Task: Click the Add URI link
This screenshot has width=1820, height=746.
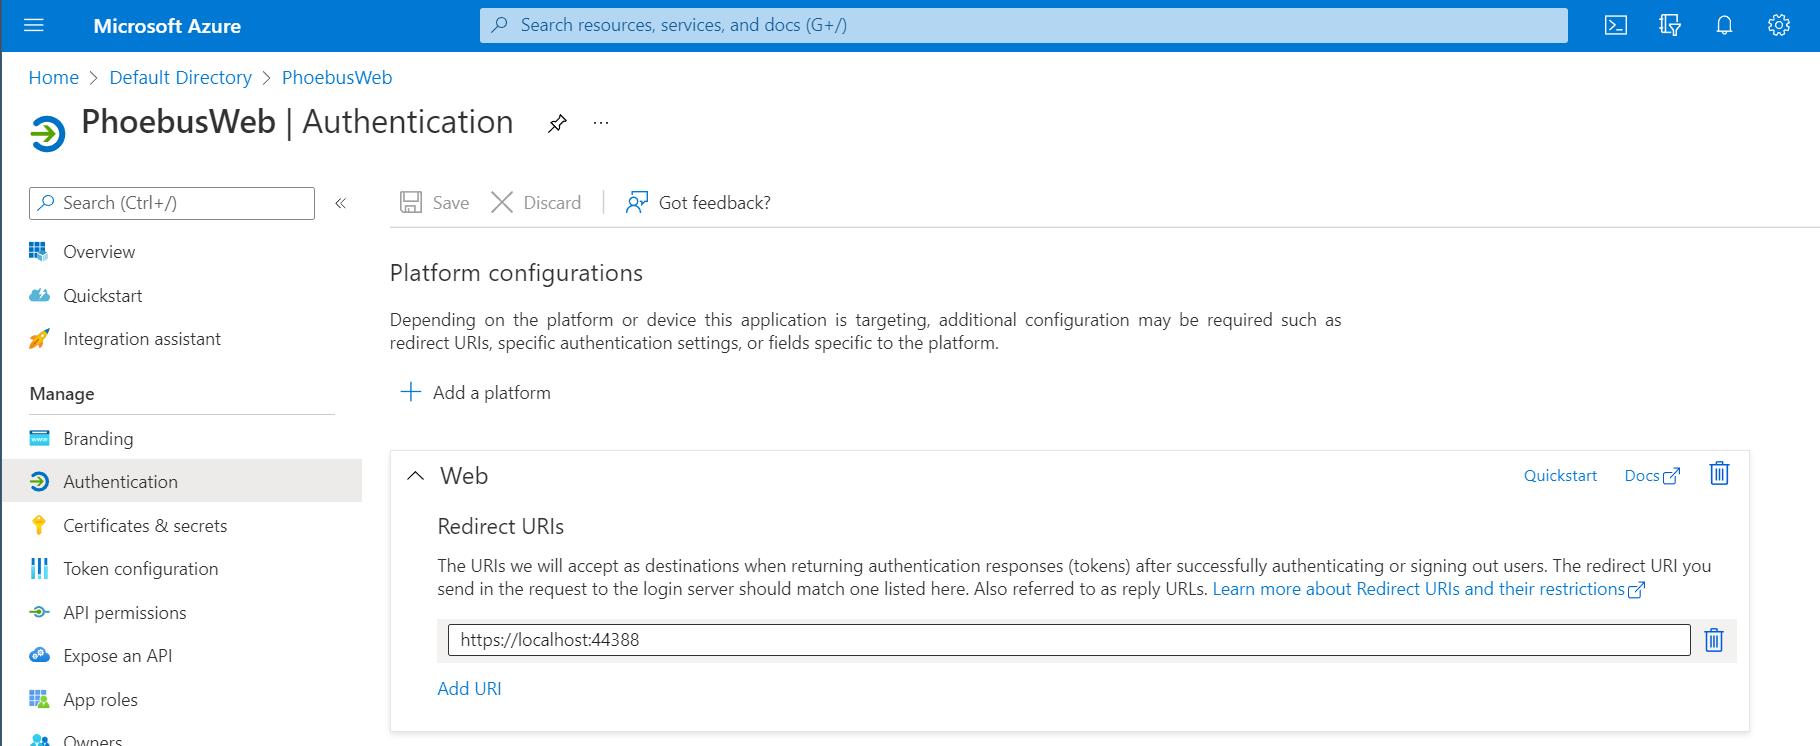Action: coord(469,688)
